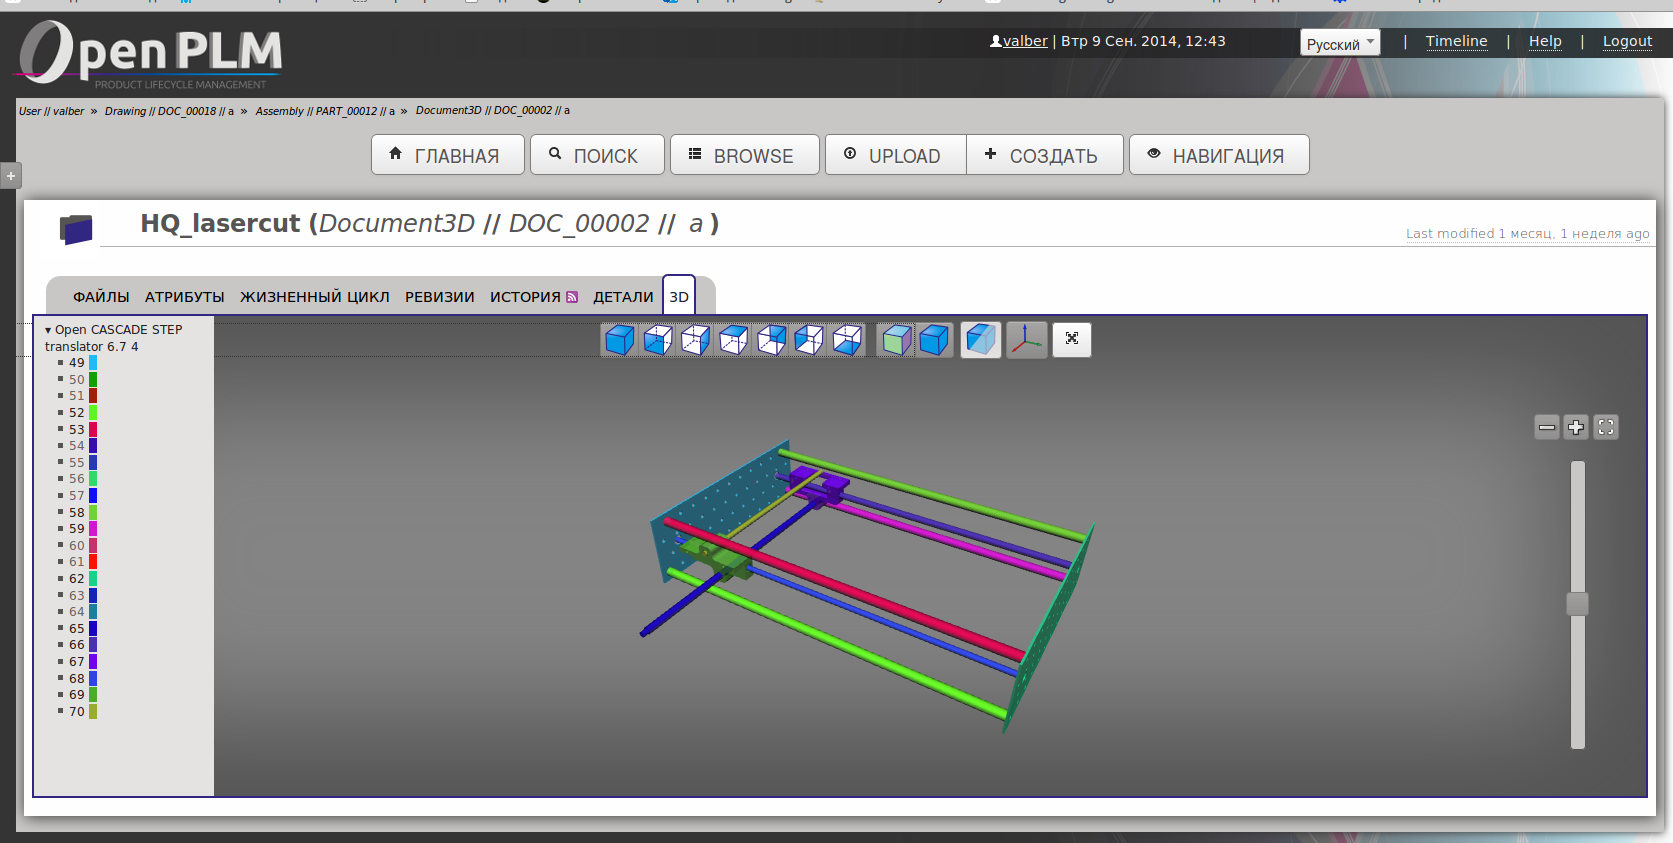Click the vertical zoom slider handle
The height and width of the screenshot is (843, 1673).
pyautogui.click(x=1577, y=604)
